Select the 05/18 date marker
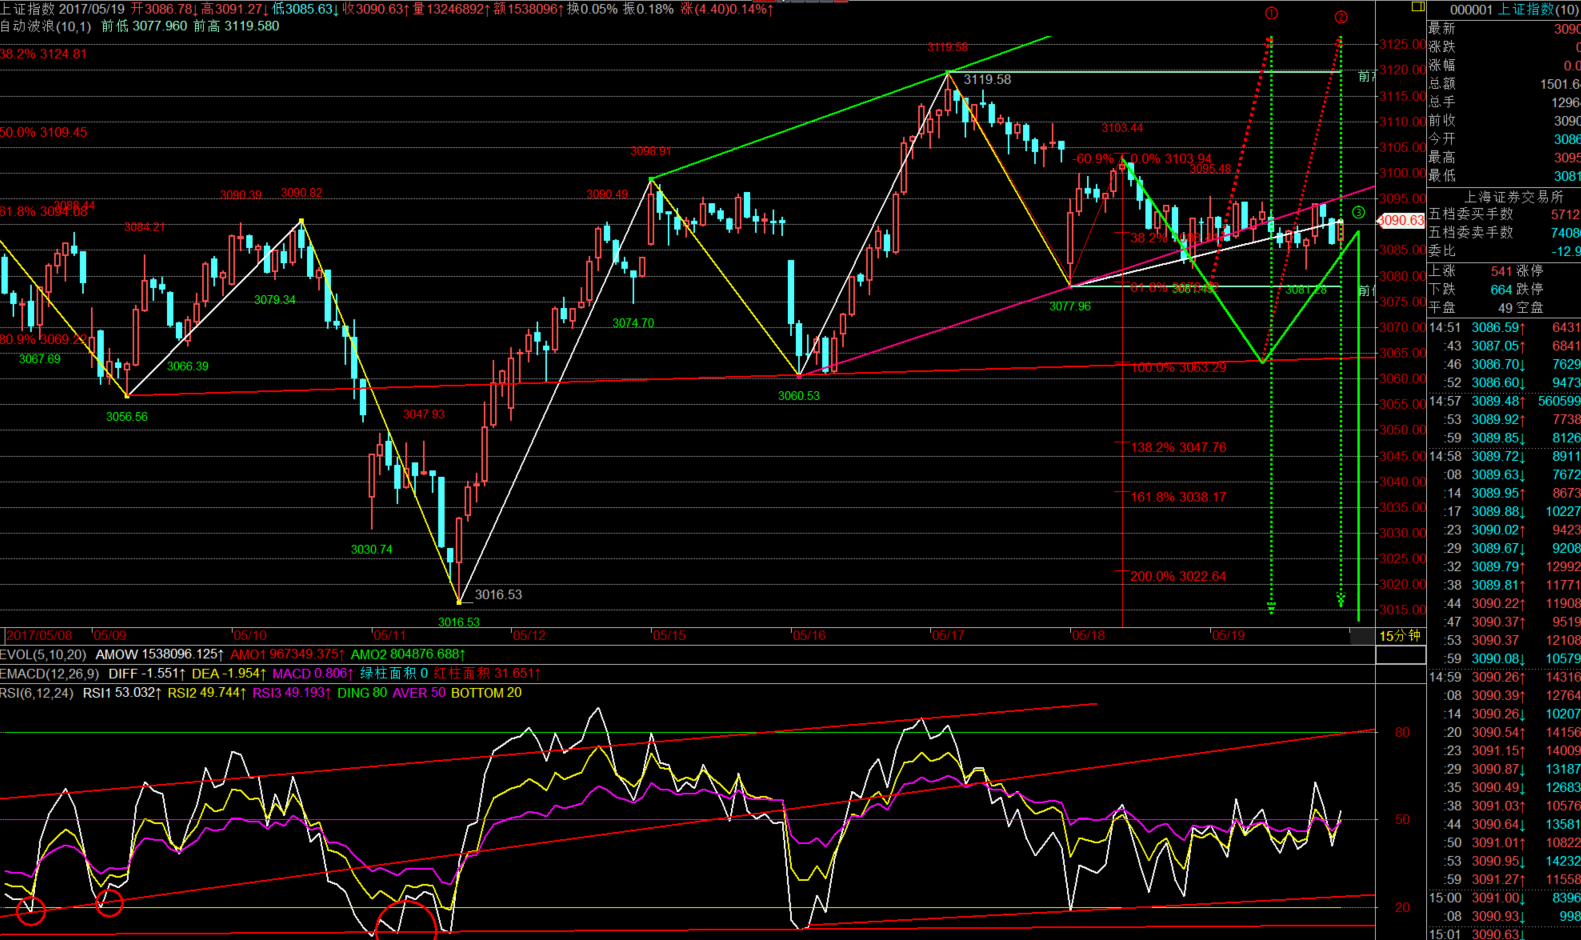The image size is (1581, 940). [x=1088, y=635]
